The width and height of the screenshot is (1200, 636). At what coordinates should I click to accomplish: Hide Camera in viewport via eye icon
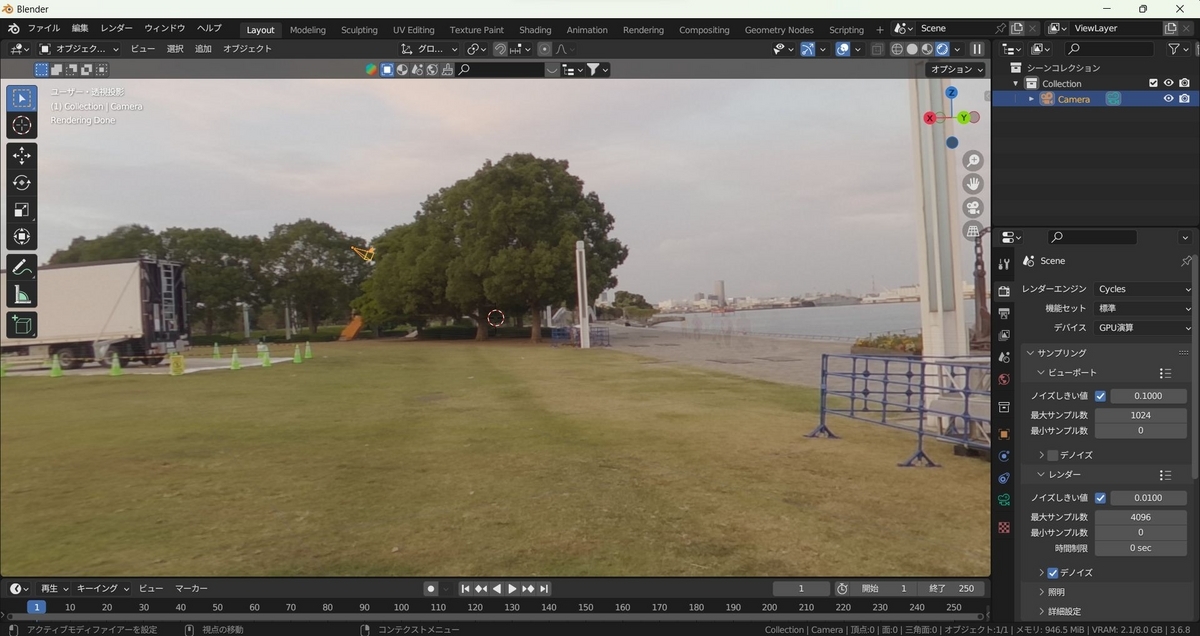[x=1168, y=99]
